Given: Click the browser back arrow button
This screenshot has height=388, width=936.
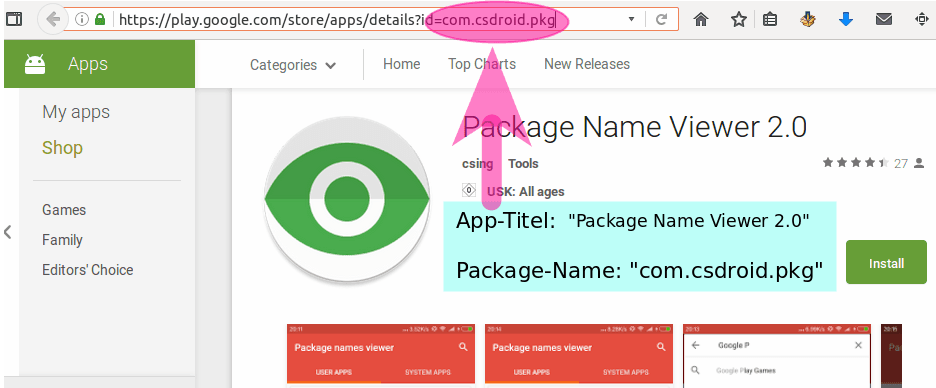Looking at the screenshot, I should click(53, 20).
